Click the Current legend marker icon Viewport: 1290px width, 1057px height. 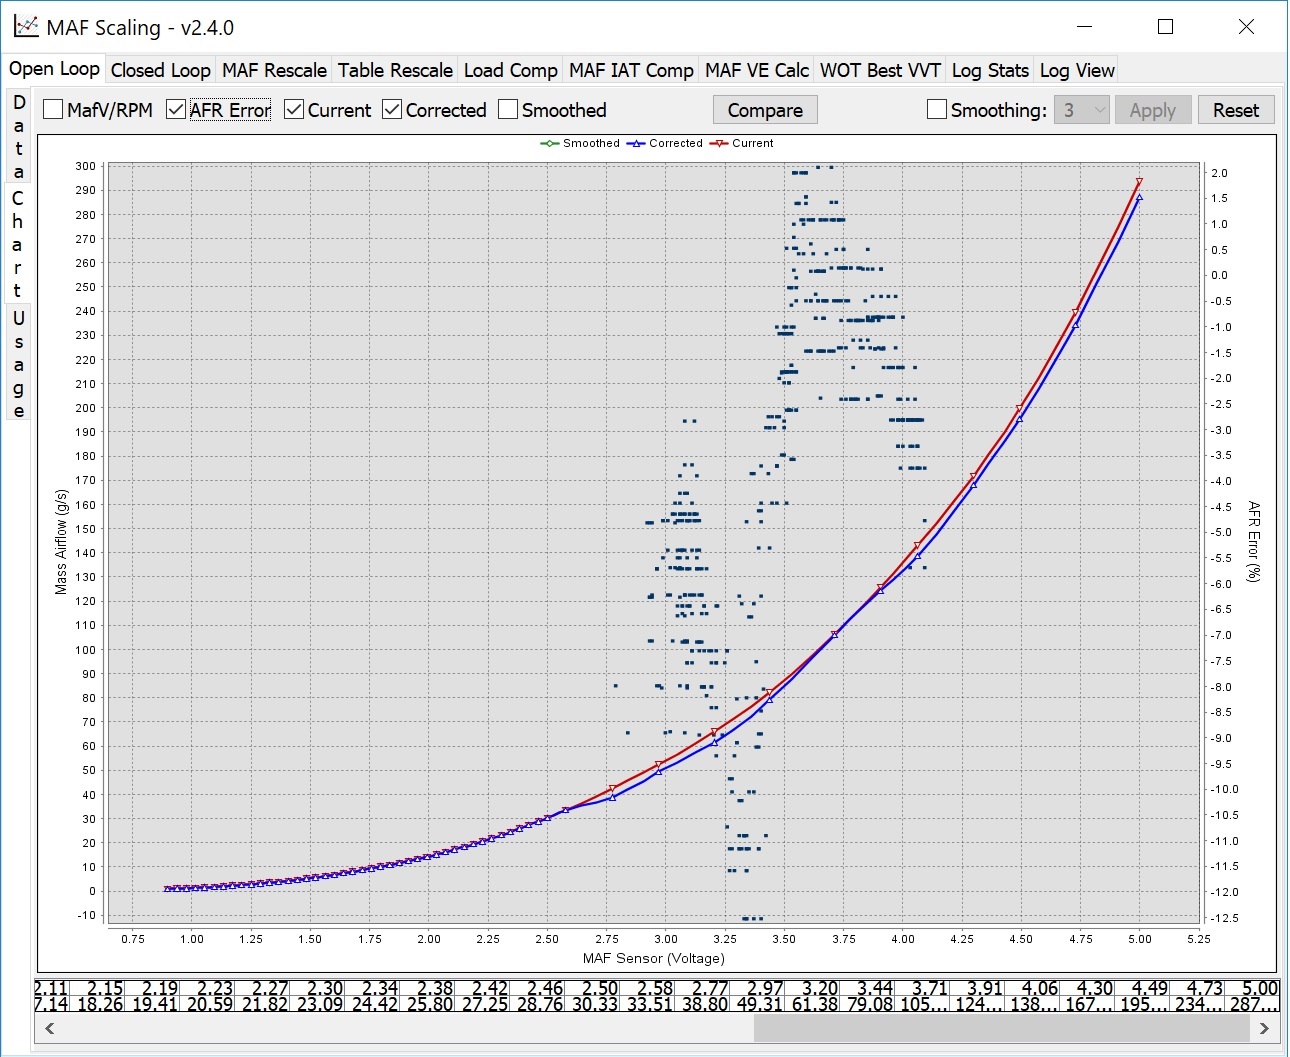[x=719, y=144]
